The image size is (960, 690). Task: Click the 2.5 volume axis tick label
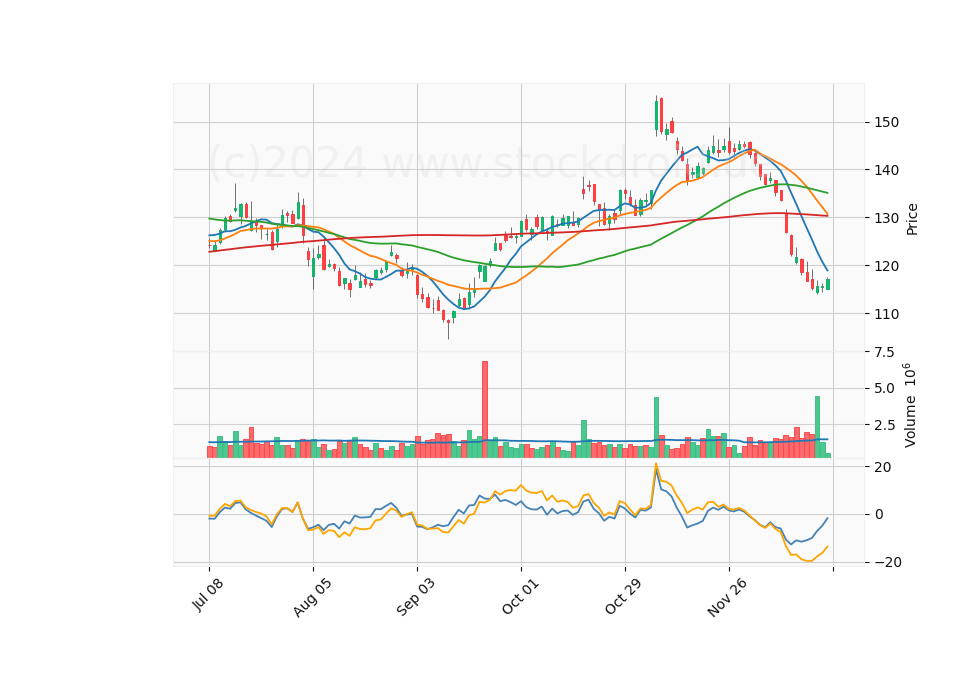click(x=884, y=426)
